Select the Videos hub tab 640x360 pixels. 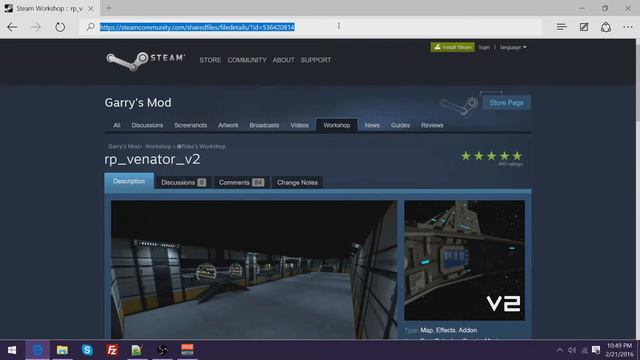click(x=299, y=125)
